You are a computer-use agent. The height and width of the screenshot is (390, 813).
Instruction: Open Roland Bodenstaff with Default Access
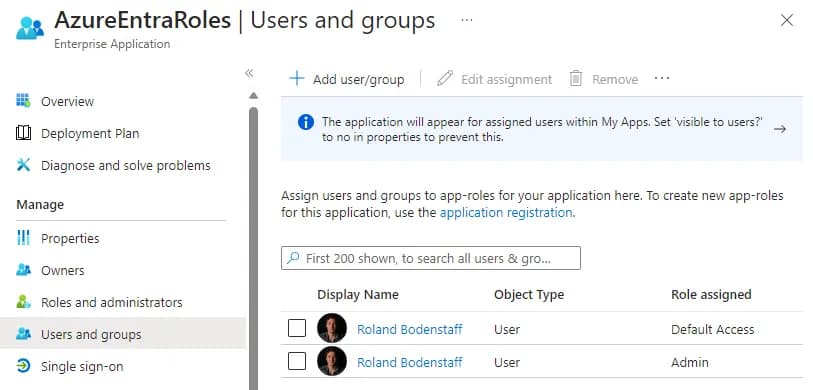410,329
